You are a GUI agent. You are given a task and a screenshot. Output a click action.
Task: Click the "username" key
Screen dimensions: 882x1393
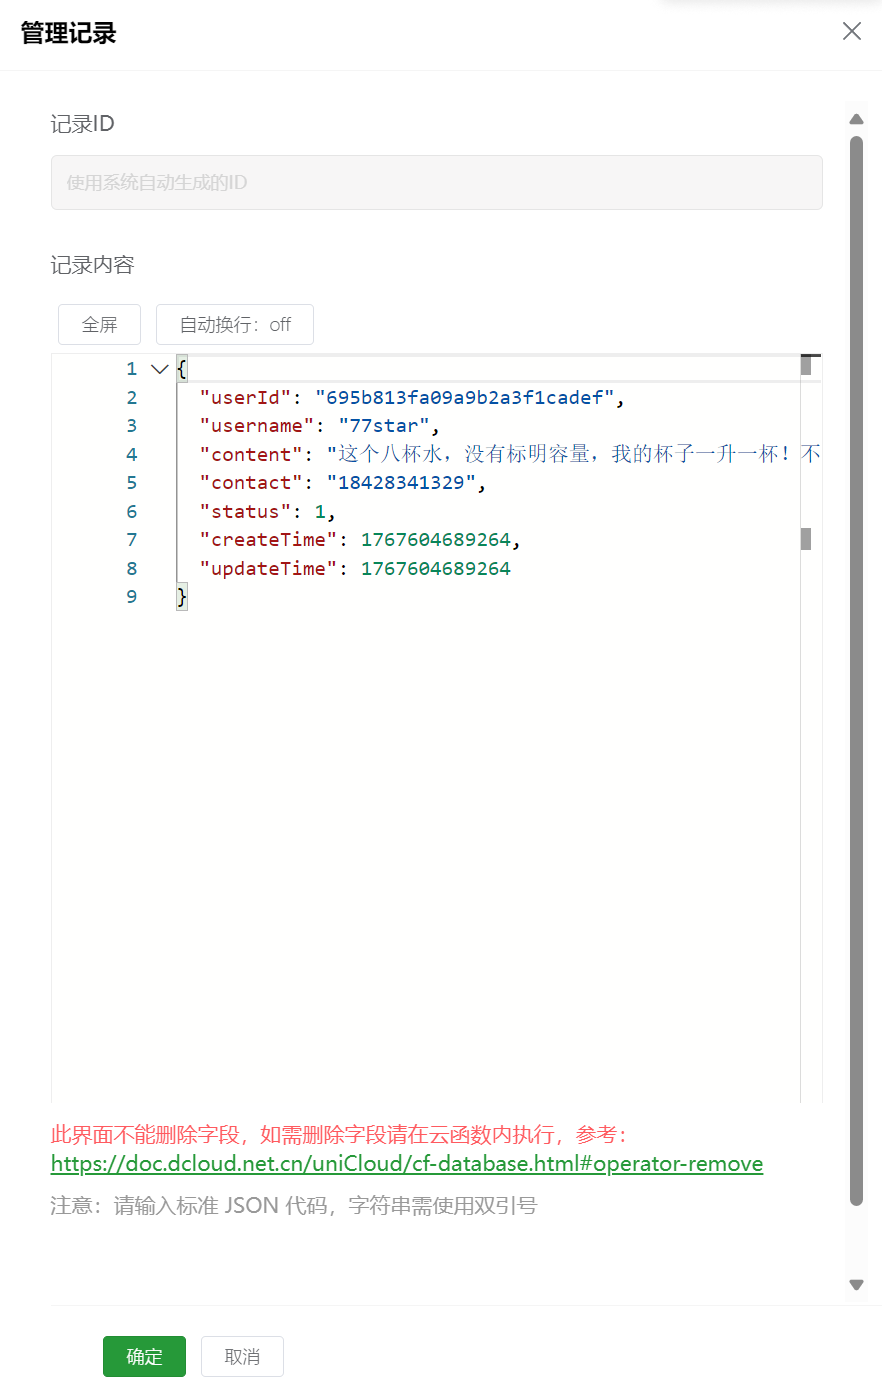[257, 425]
